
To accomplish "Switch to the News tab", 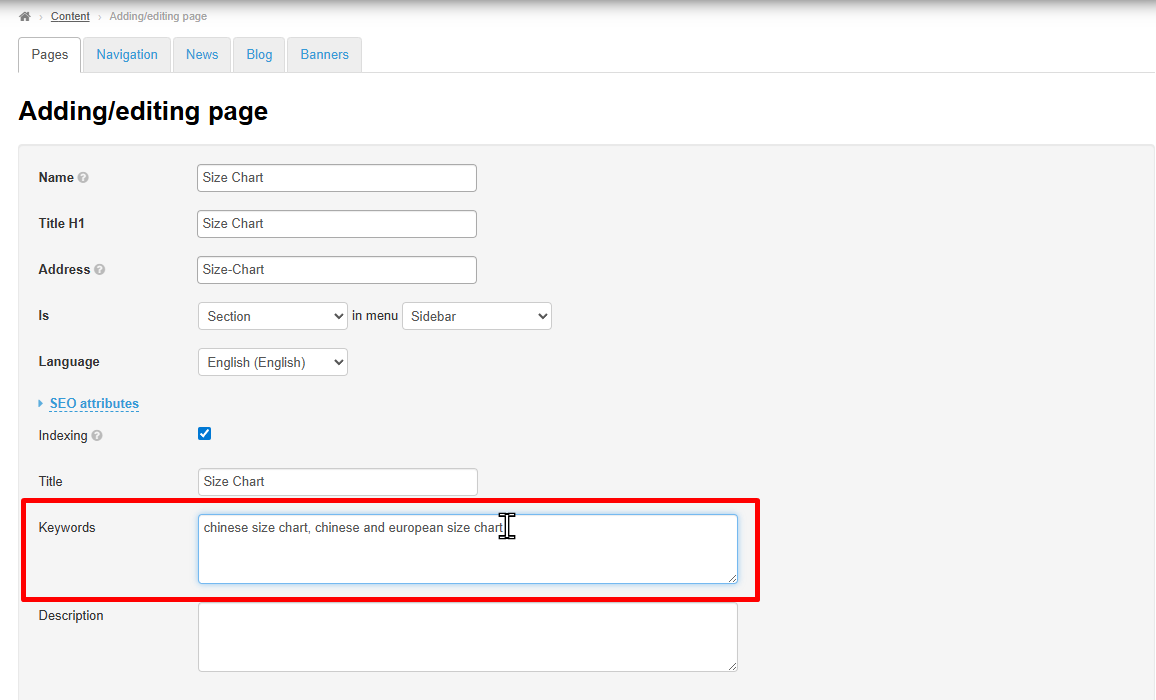I will [202, 55].
